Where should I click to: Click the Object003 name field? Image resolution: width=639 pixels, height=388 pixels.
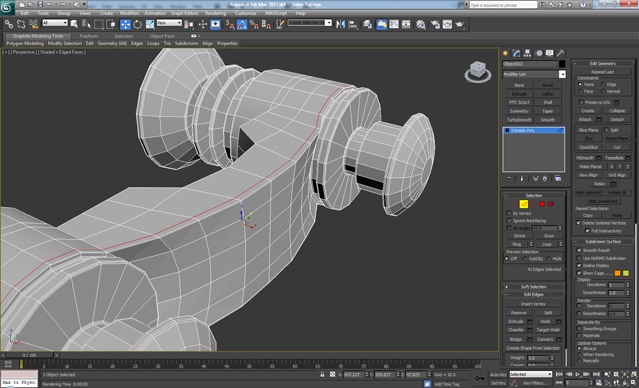[530, 64]
